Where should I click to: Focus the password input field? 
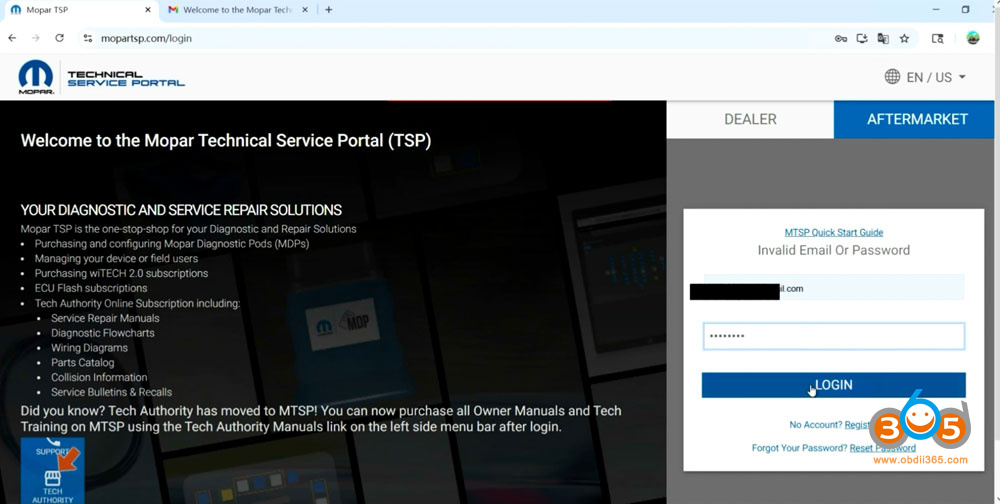pos(833,336)
